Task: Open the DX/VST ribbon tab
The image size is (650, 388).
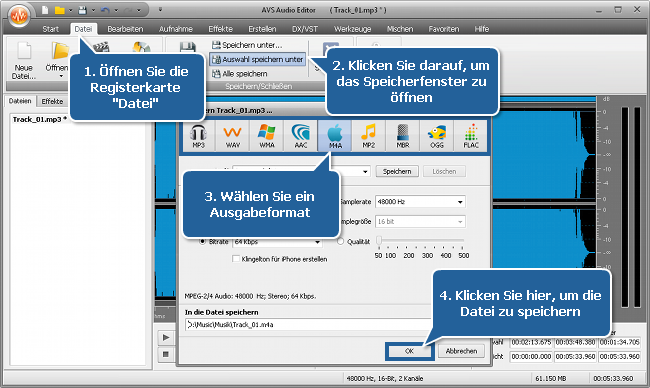Action: (305, 29)
